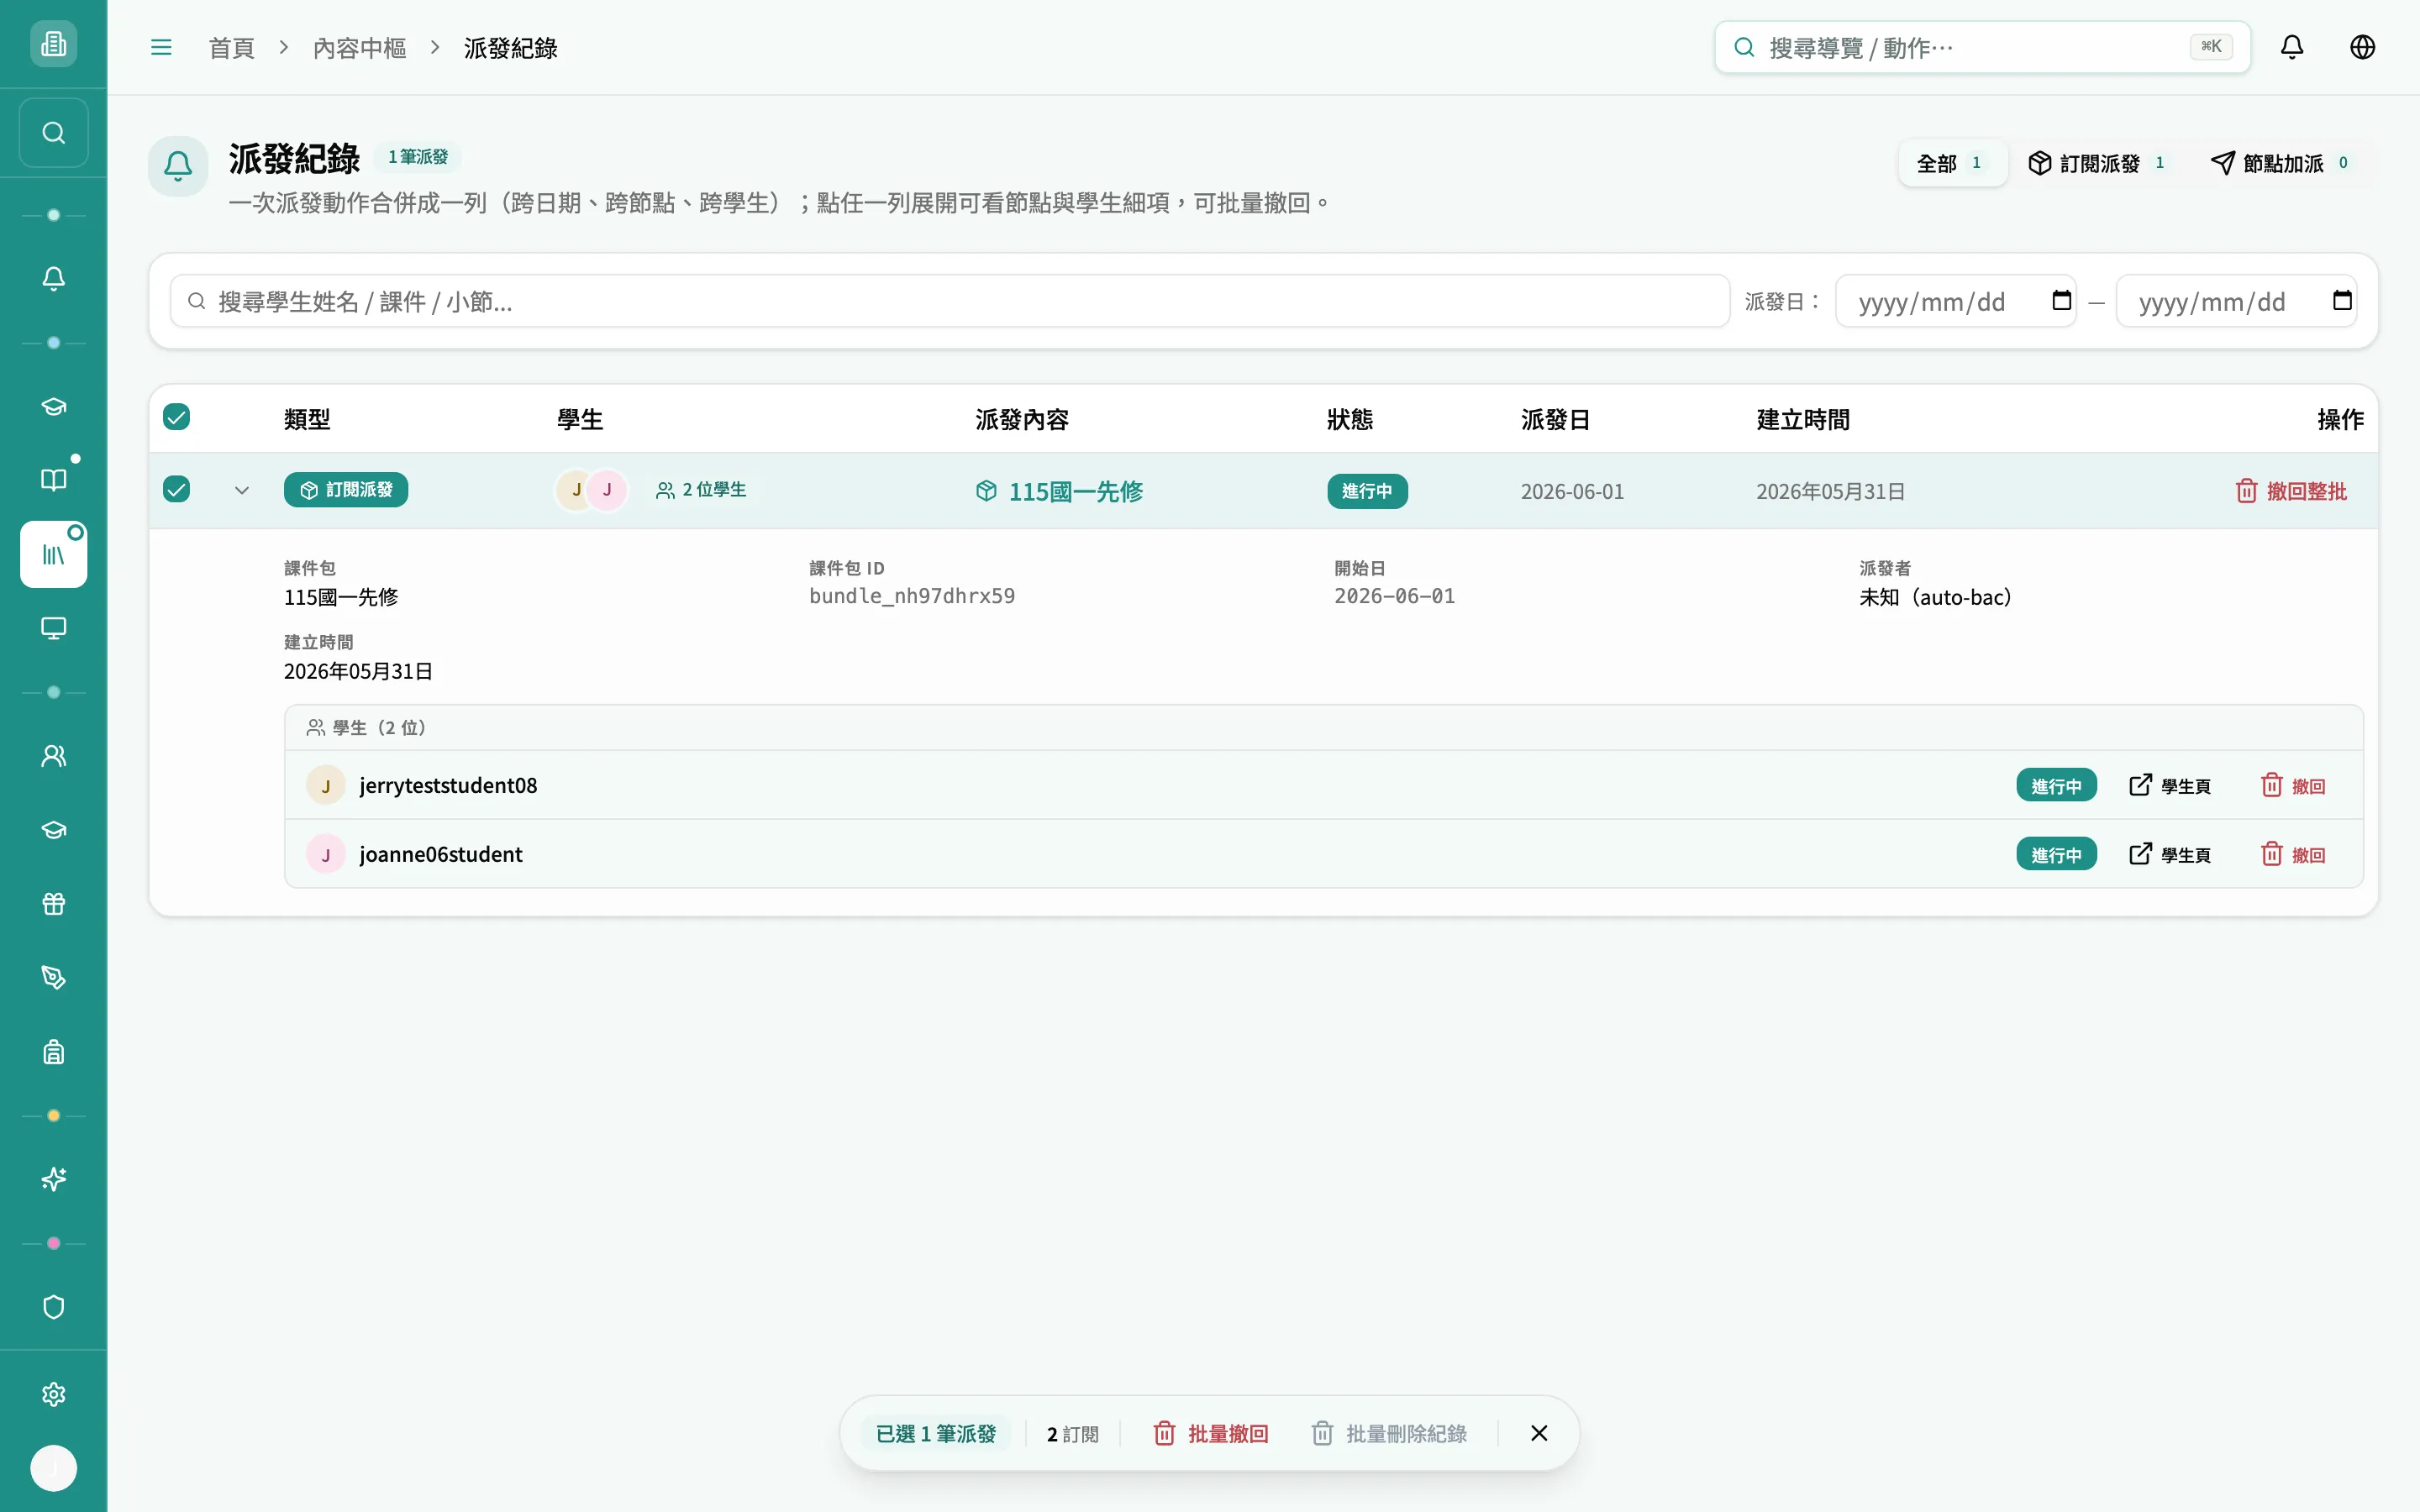Screen dimensions: 2420x1512
Task: Open calendar picker for end date
Action: point(2342,300)
